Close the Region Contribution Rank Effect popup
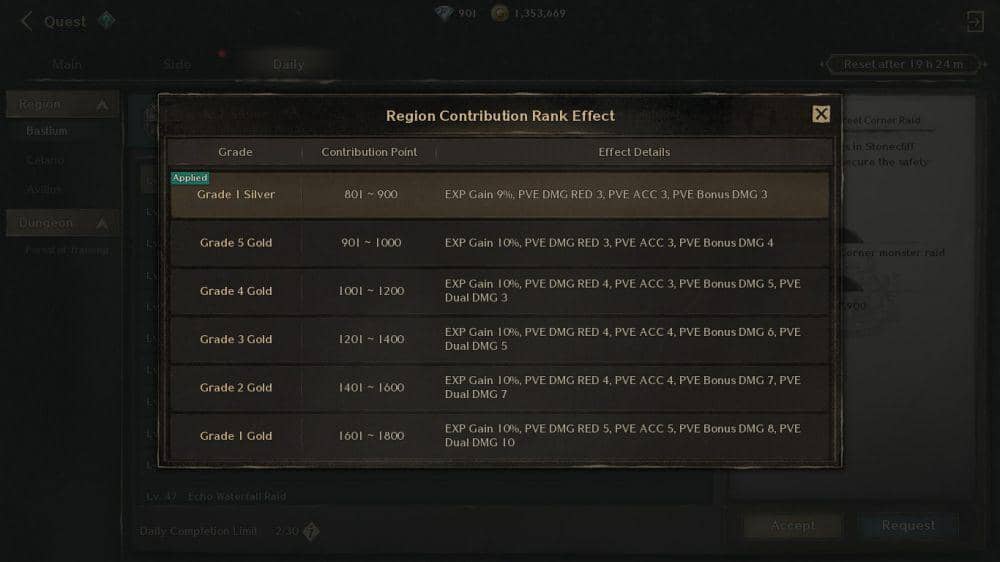The width and height of the screenshot is (1000, 562). click(x=821, y=114)
